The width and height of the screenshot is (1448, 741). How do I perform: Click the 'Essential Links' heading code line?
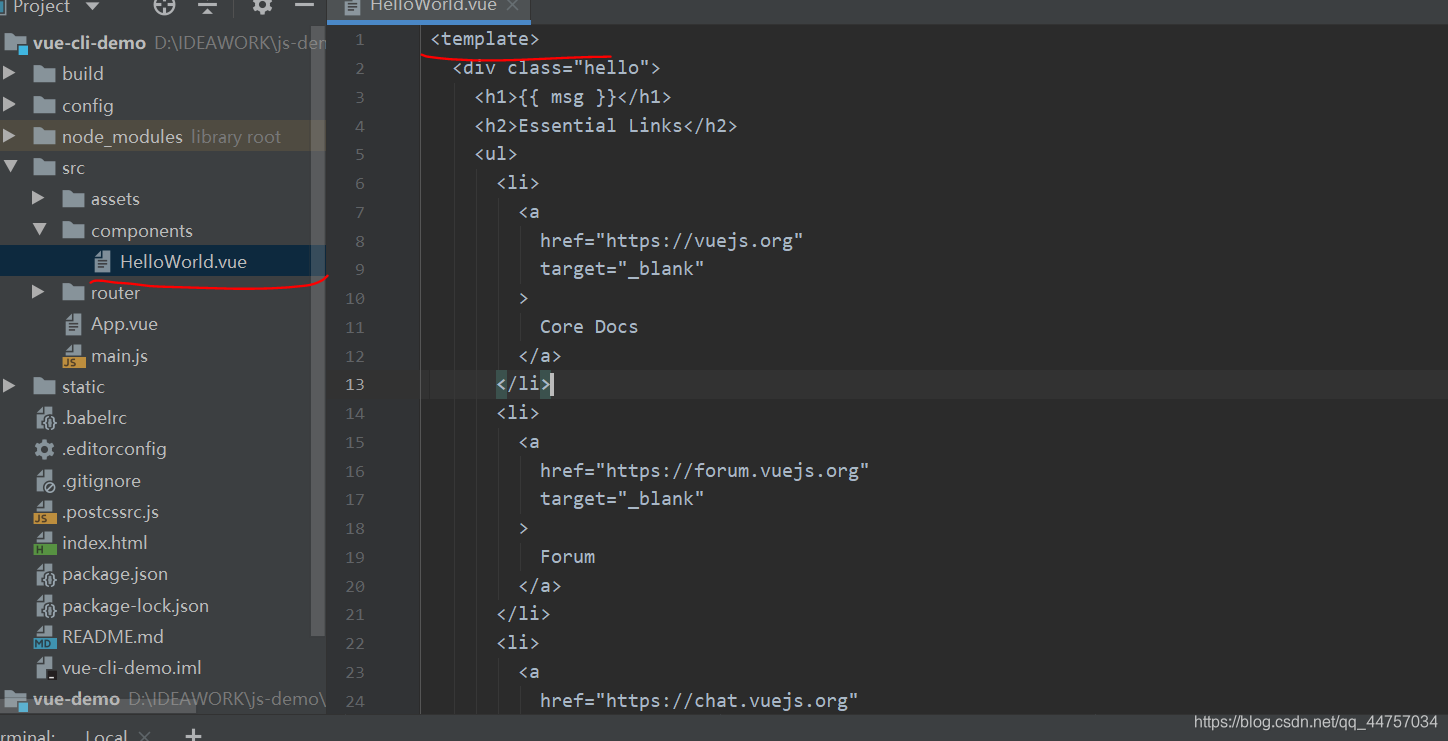point(606,126)
